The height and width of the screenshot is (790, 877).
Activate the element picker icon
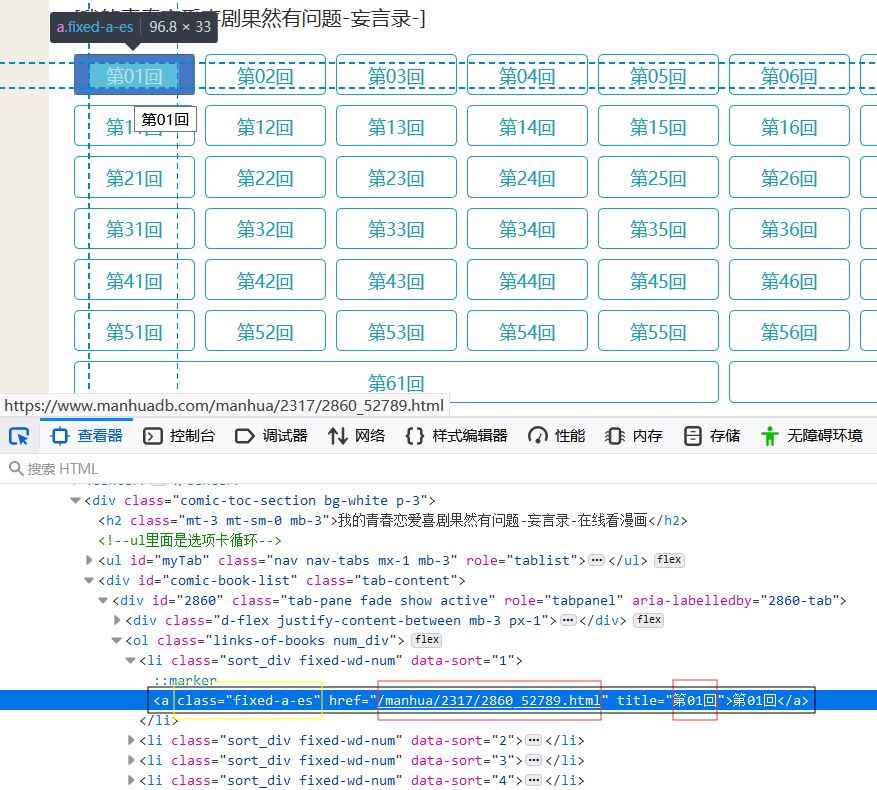click(x=19, y=436)
